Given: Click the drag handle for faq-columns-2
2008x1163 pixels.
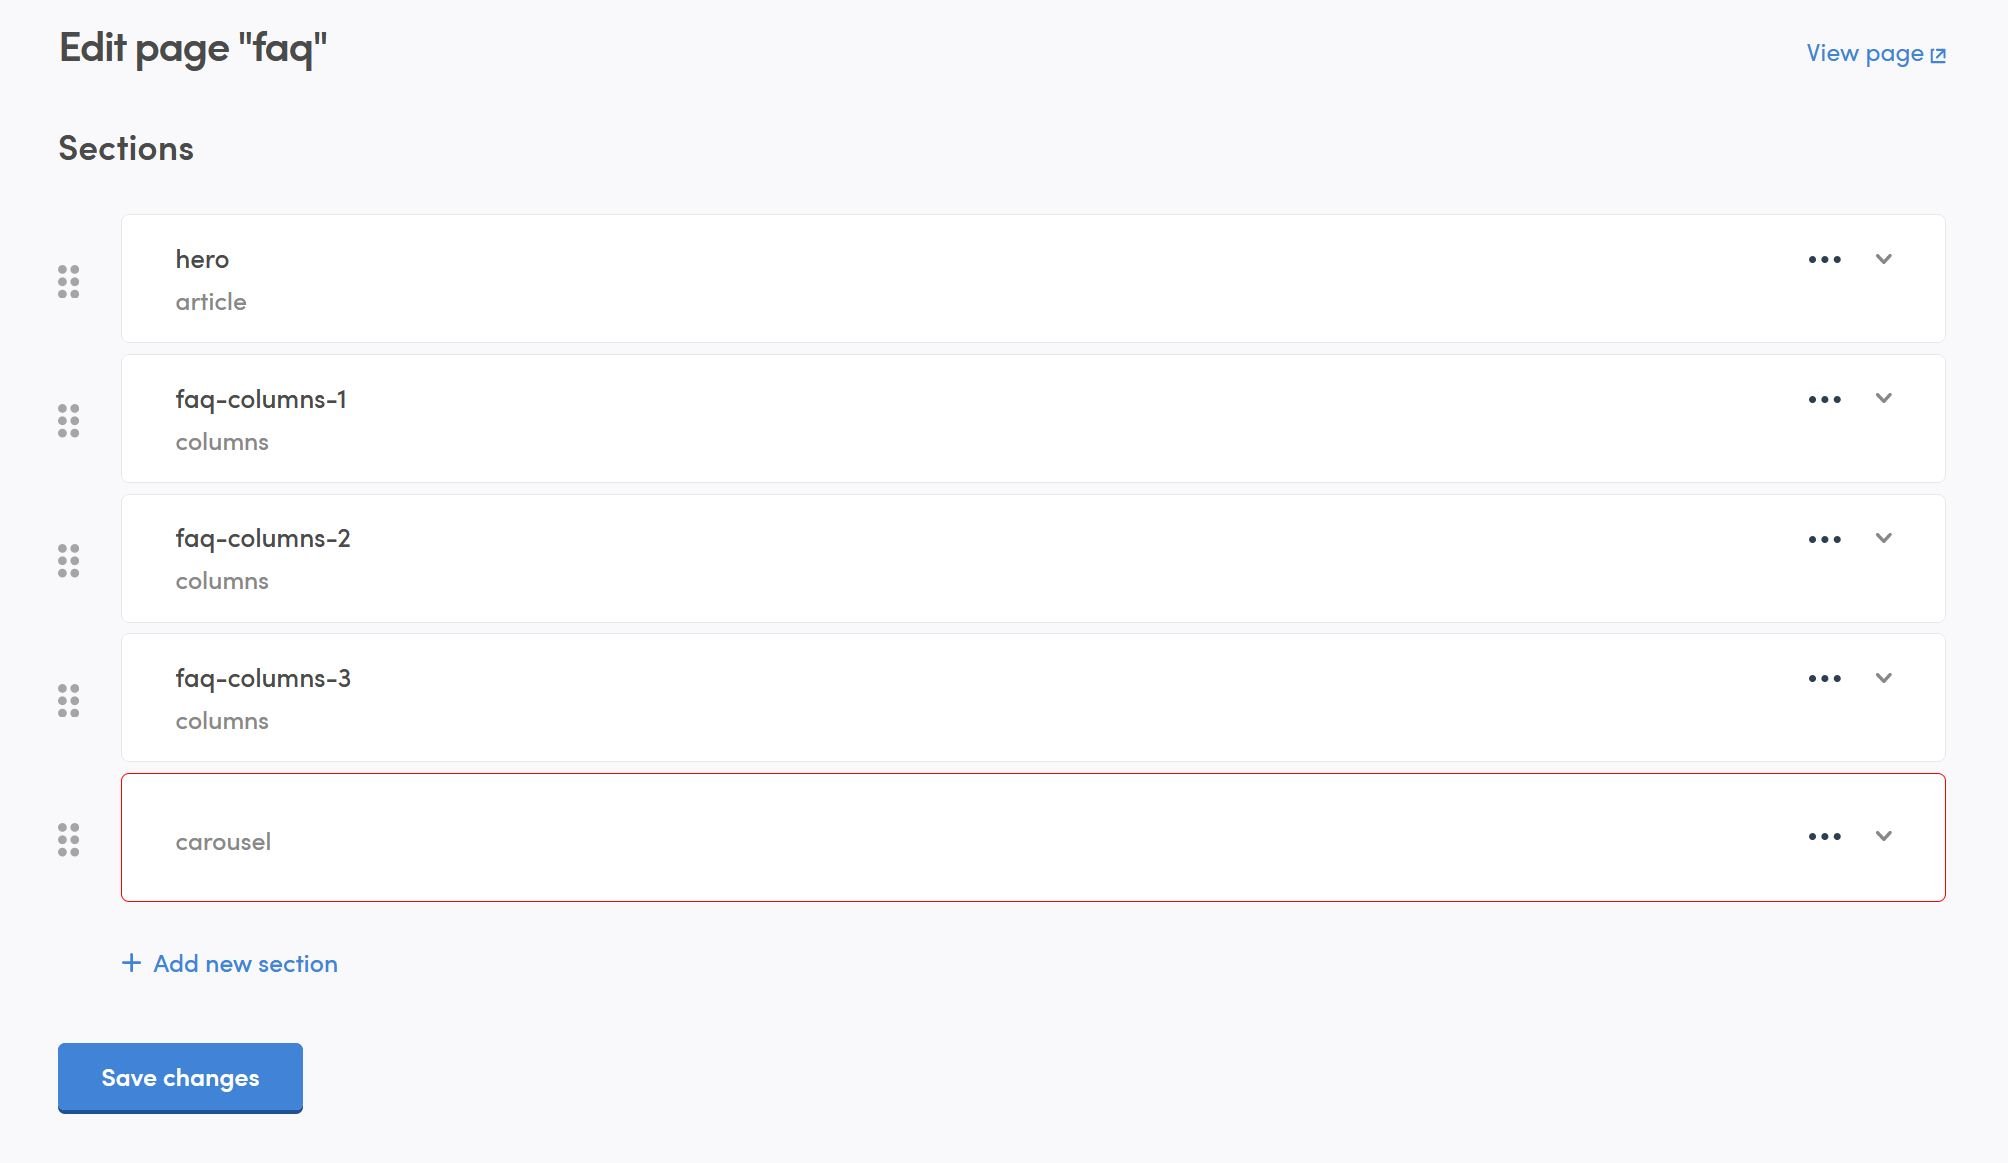Looking at the screenshot, I should [68, 561].
